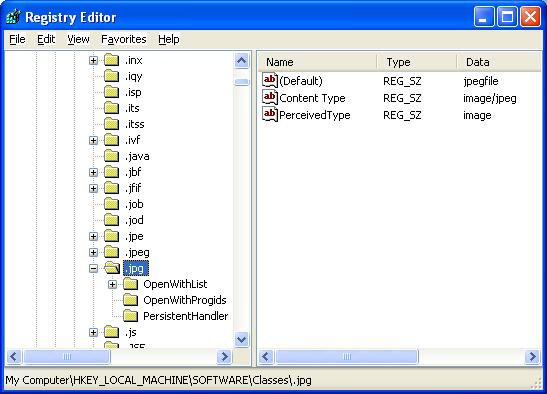Expand the .js key

coord(93,333)
